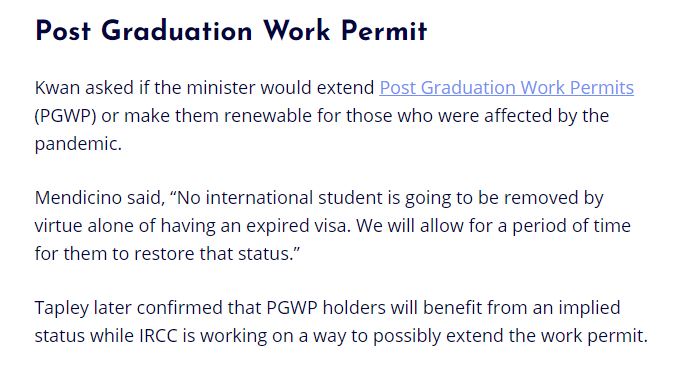Click the name Mendicino in second paragraph
Image resolution: width=684 pixels, height=371 pixels.
click(78, 198)
